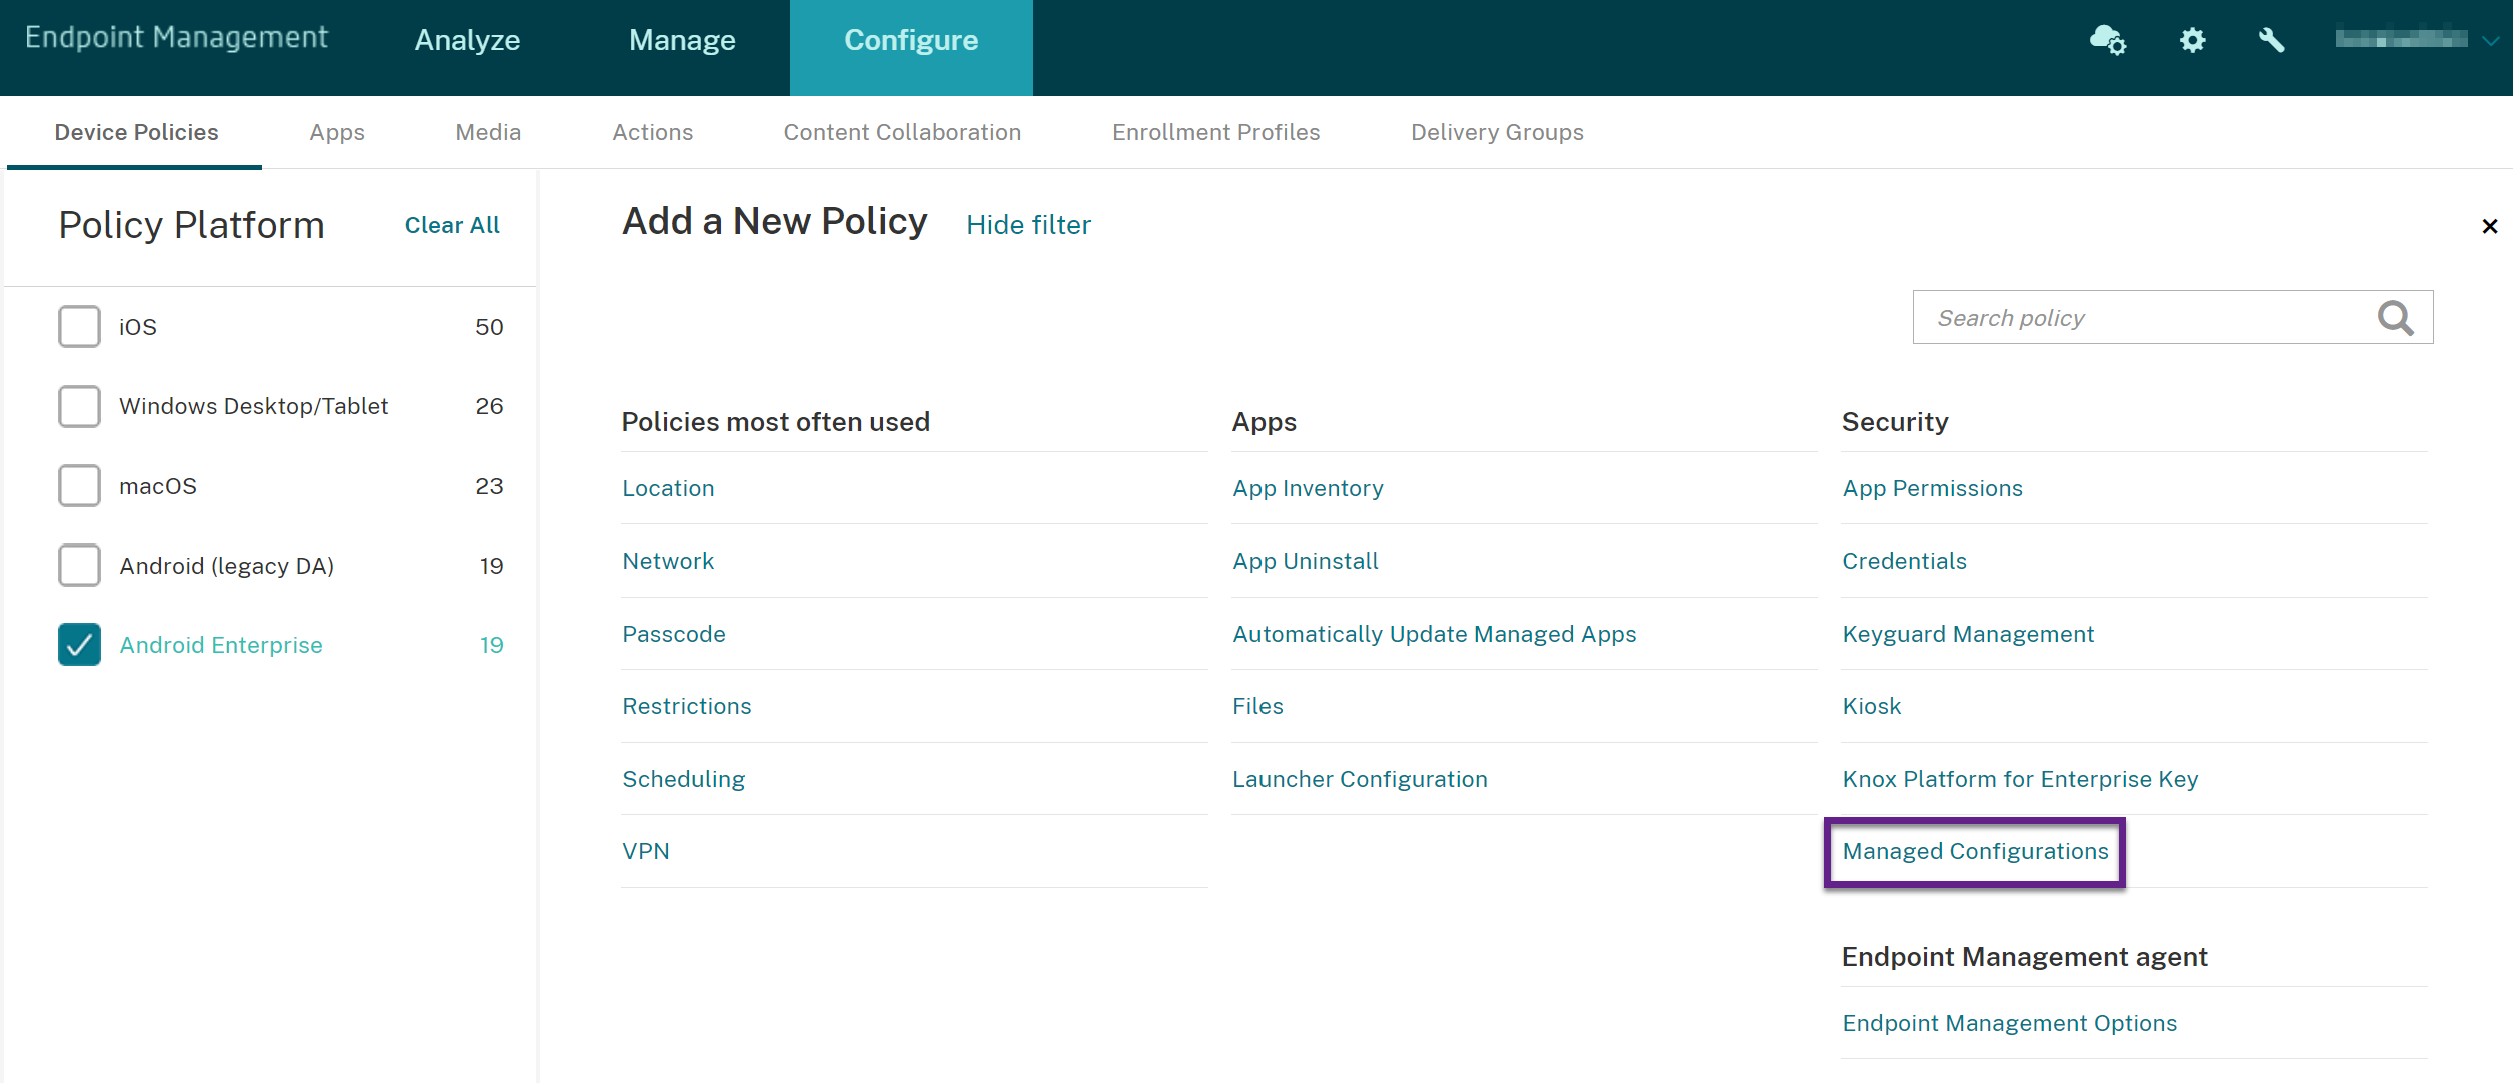Open the gear settings icon

coord(2192,40)
